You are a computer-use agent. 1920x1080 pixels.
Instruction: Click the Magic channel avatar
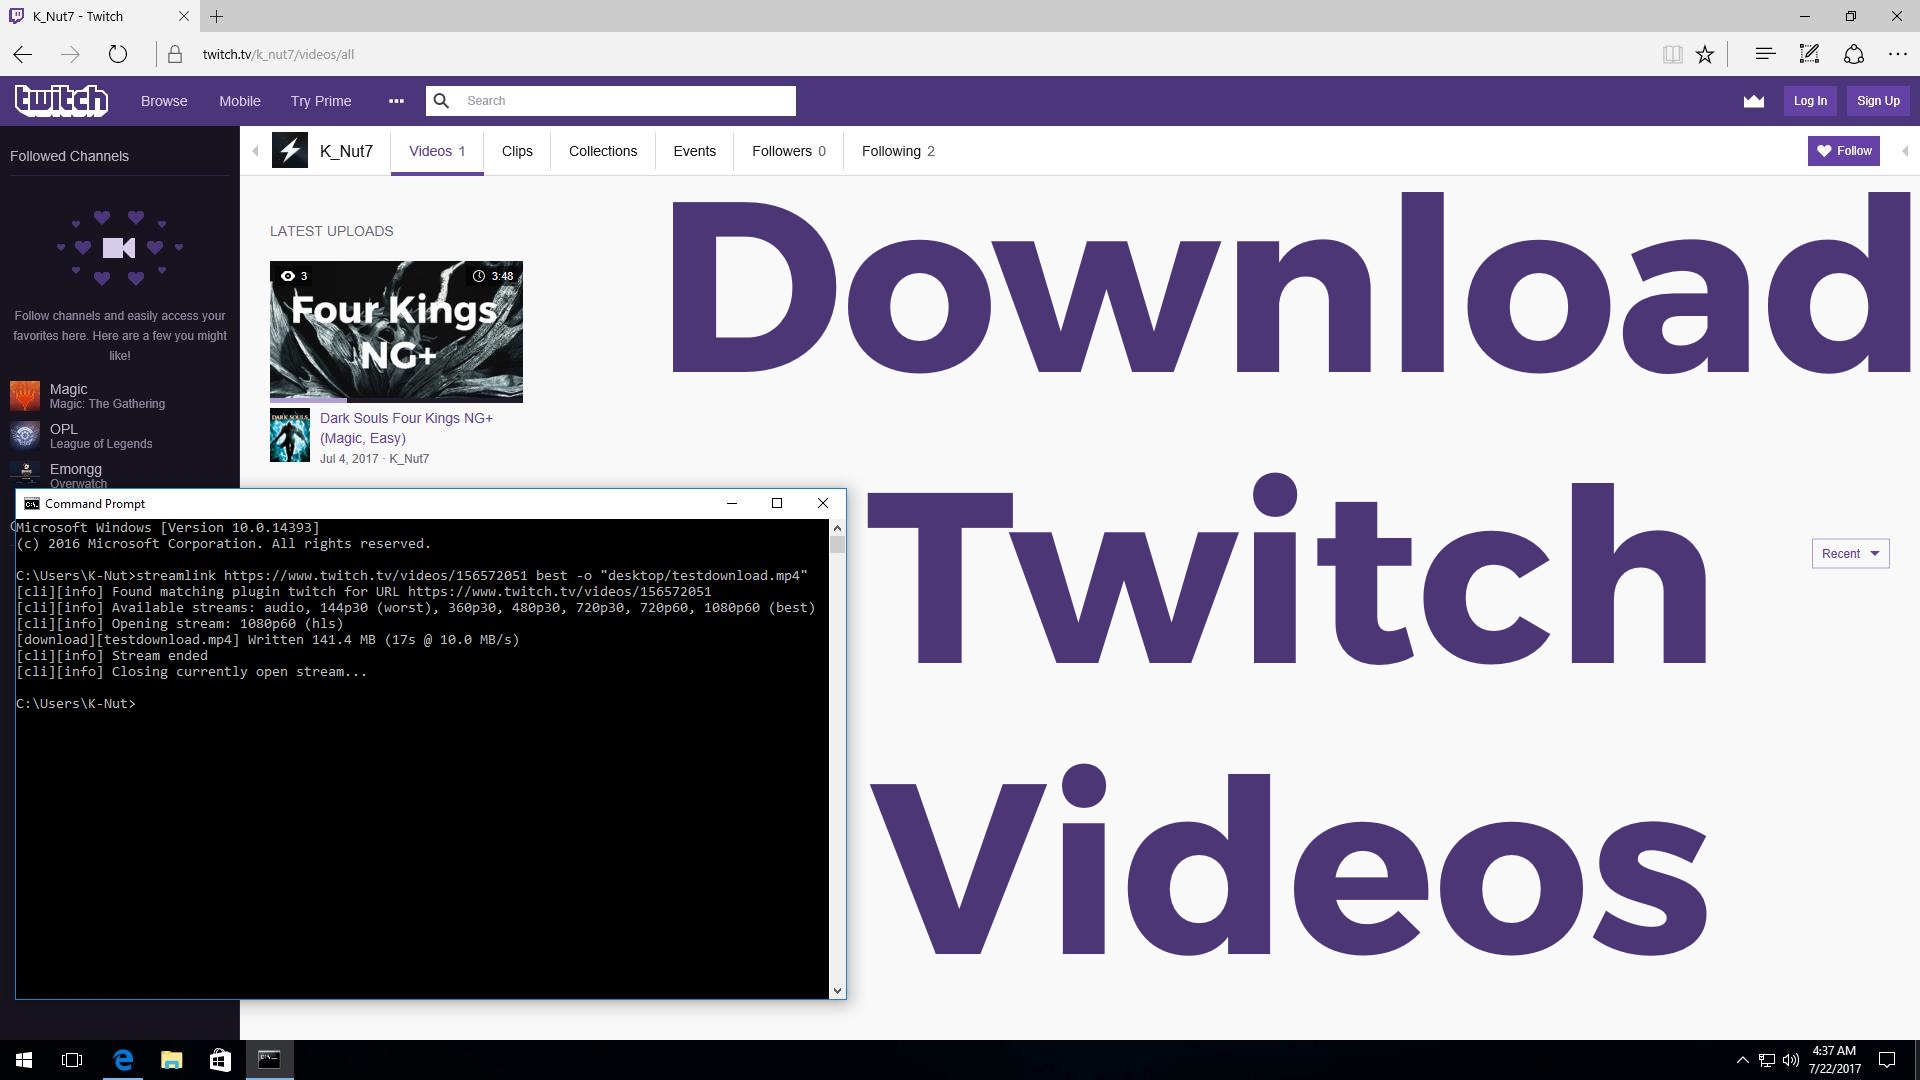click(x=25, y=396)
